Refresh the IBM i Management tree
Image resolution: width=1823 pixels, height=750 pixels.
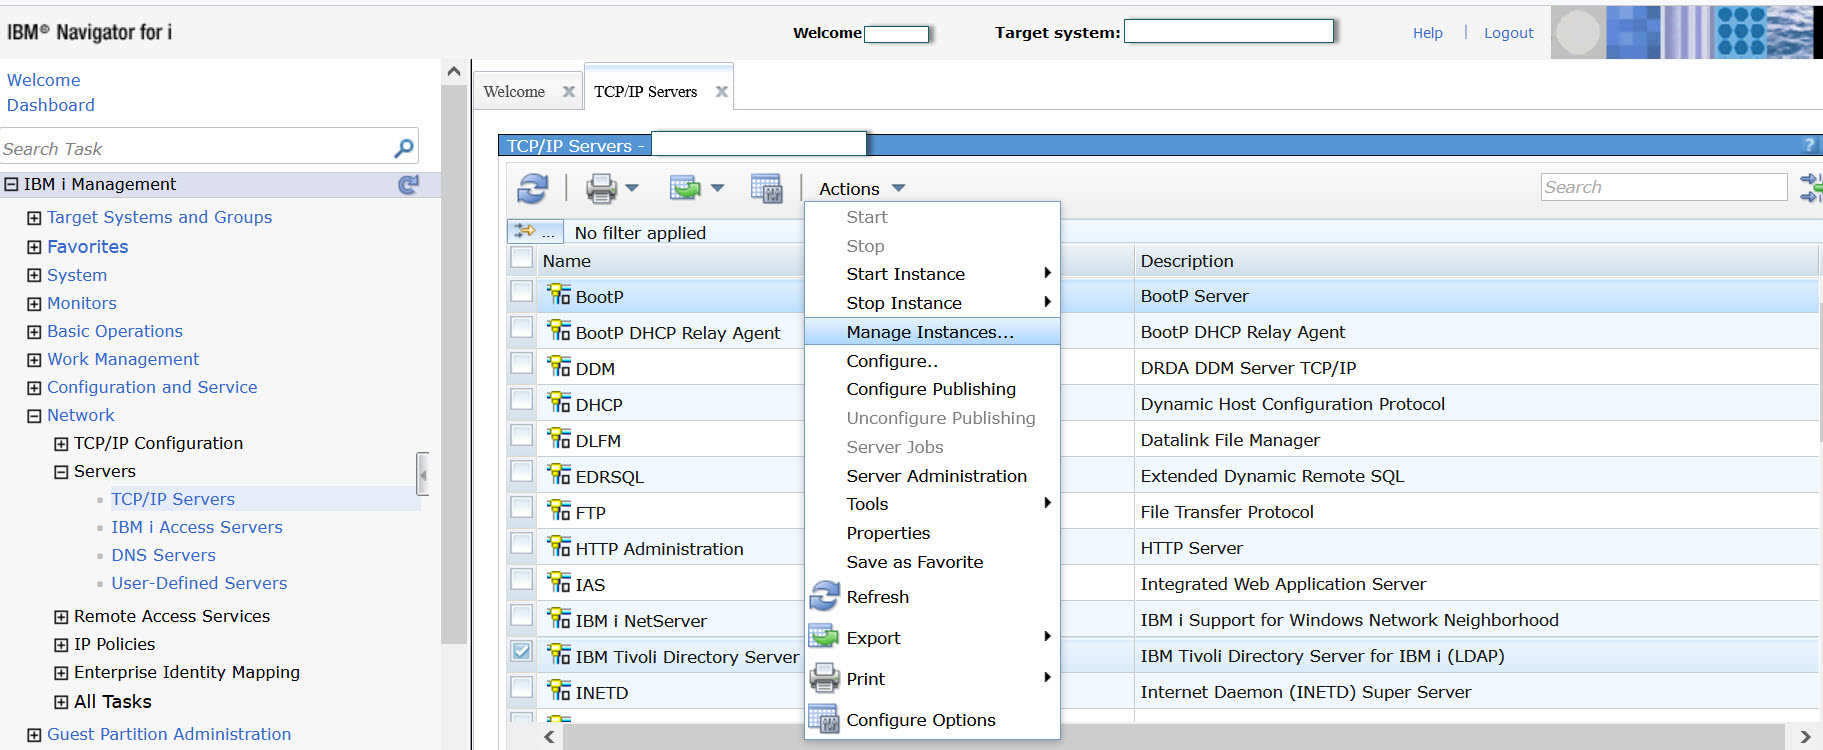(x=408, y=184)
